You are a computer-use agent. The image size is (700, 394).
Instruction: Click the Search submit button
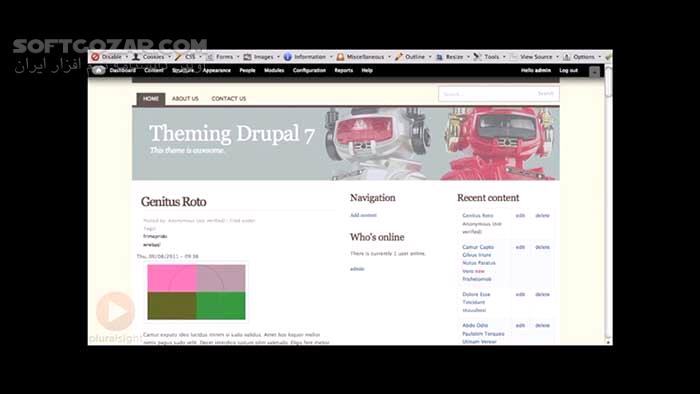[x=546, y=94]
